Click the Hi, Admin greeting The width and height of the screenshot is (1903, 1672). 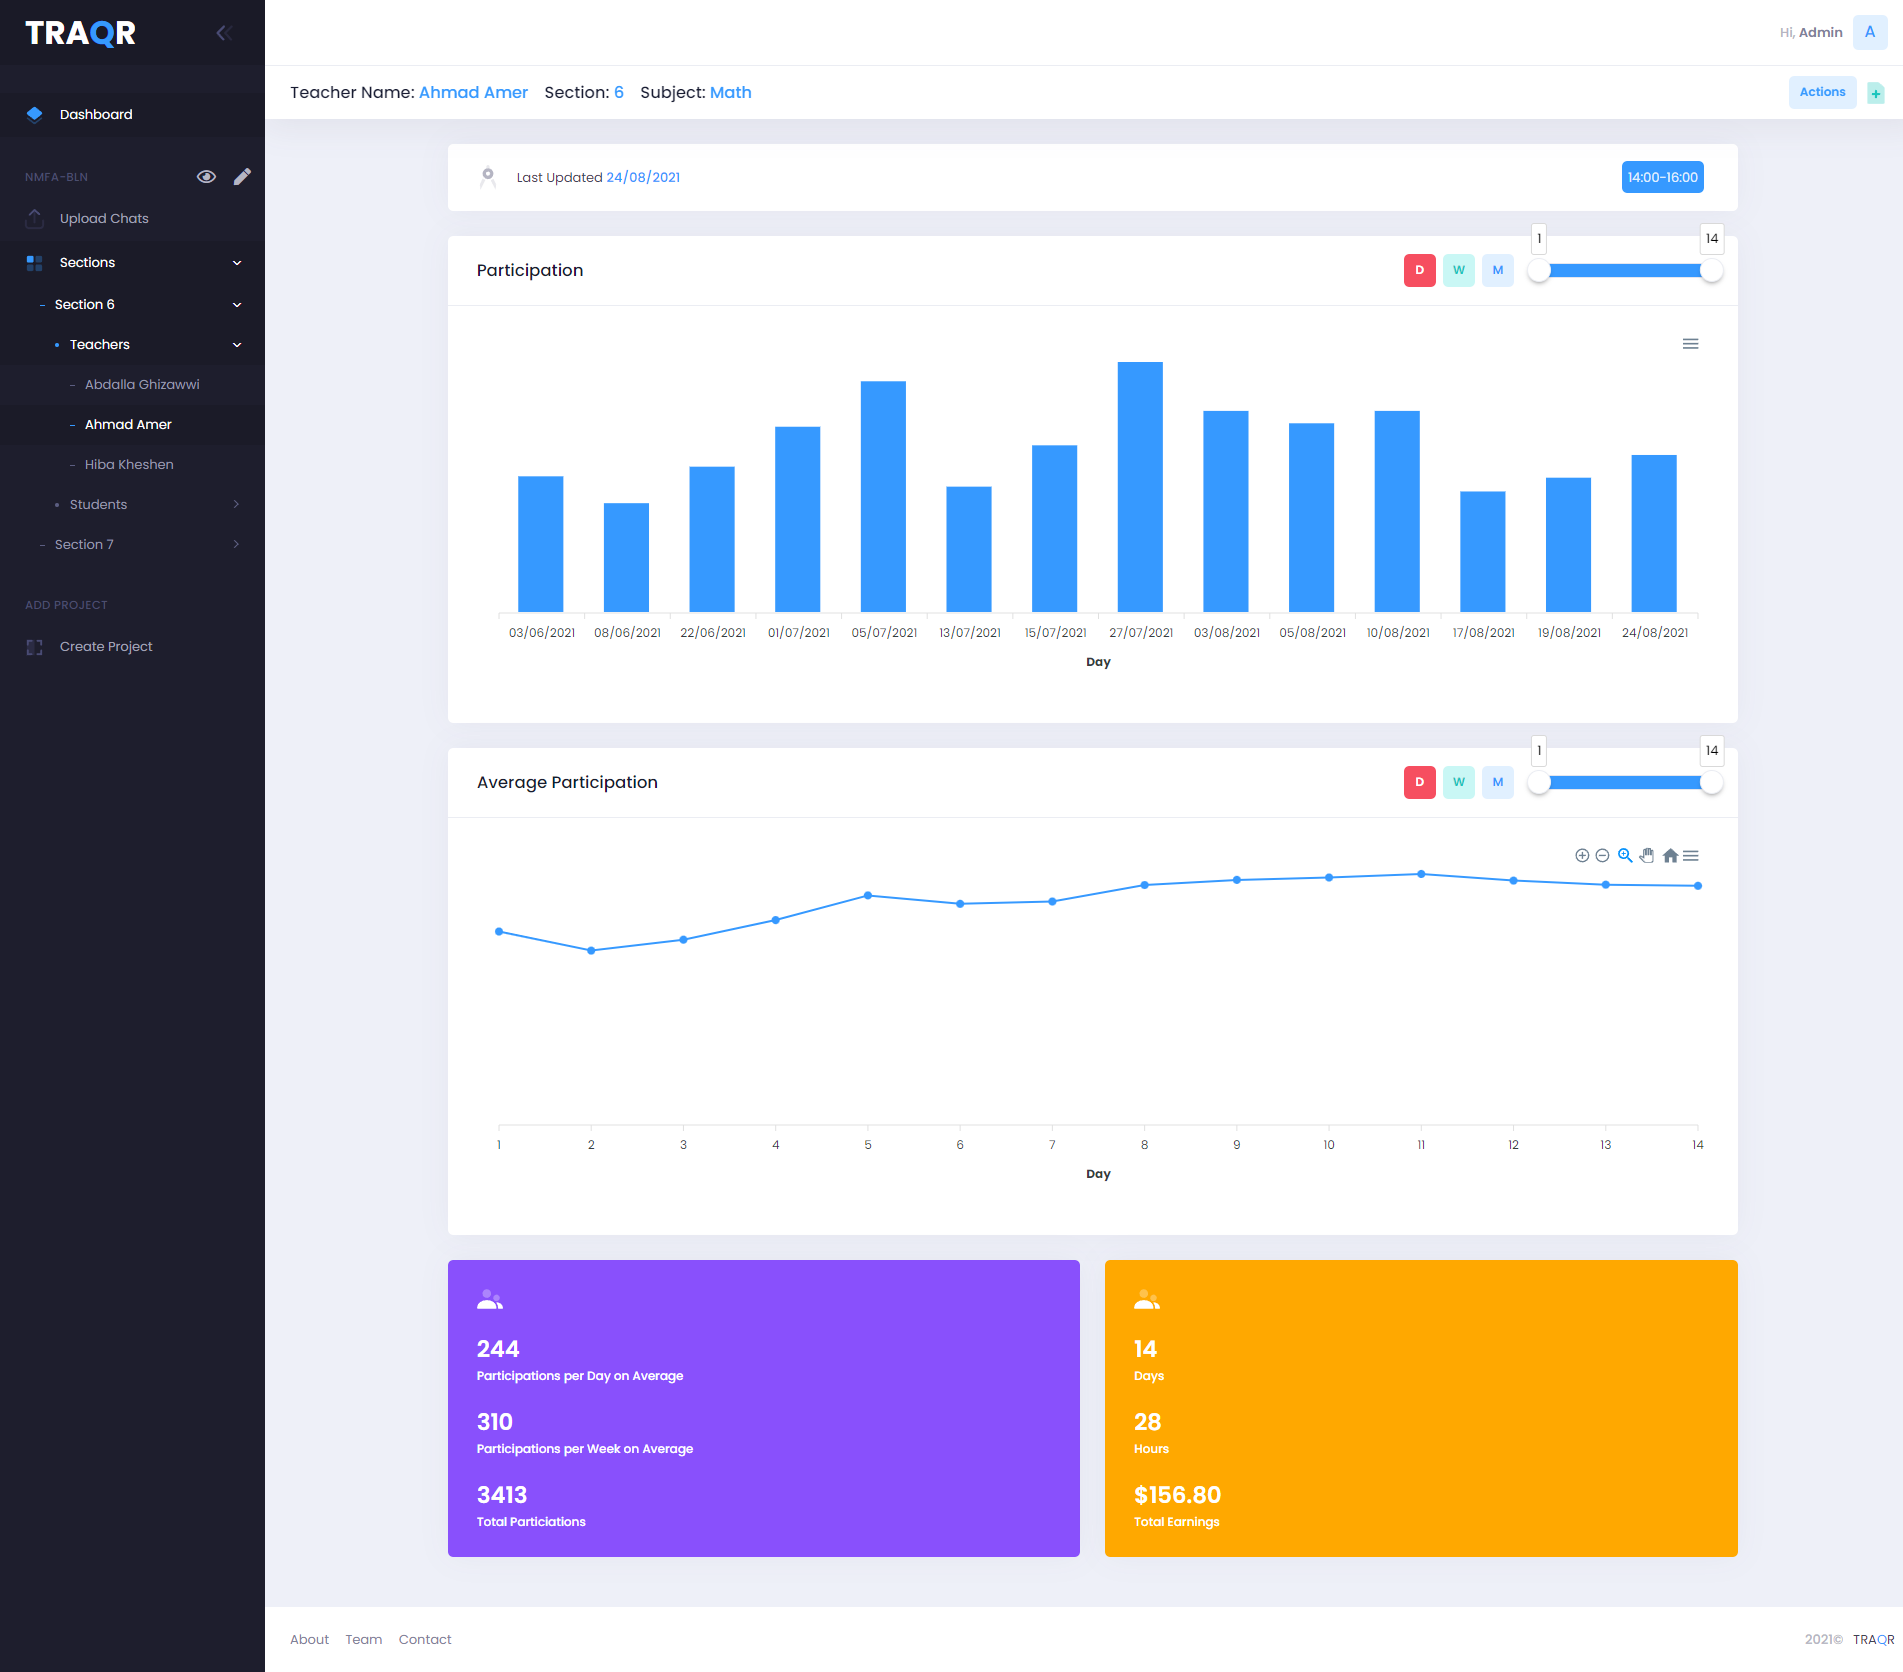coord(1811,33)
